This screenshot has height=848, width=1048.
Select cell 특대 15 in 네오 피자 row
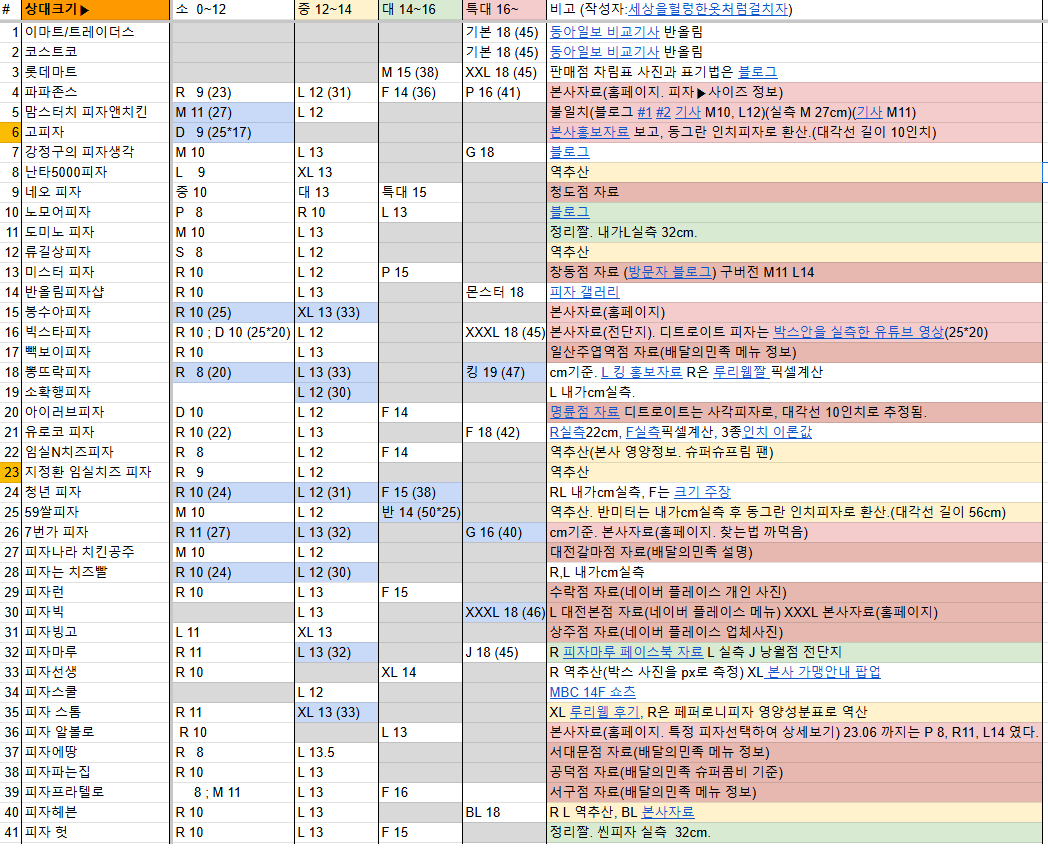(420, 192)
